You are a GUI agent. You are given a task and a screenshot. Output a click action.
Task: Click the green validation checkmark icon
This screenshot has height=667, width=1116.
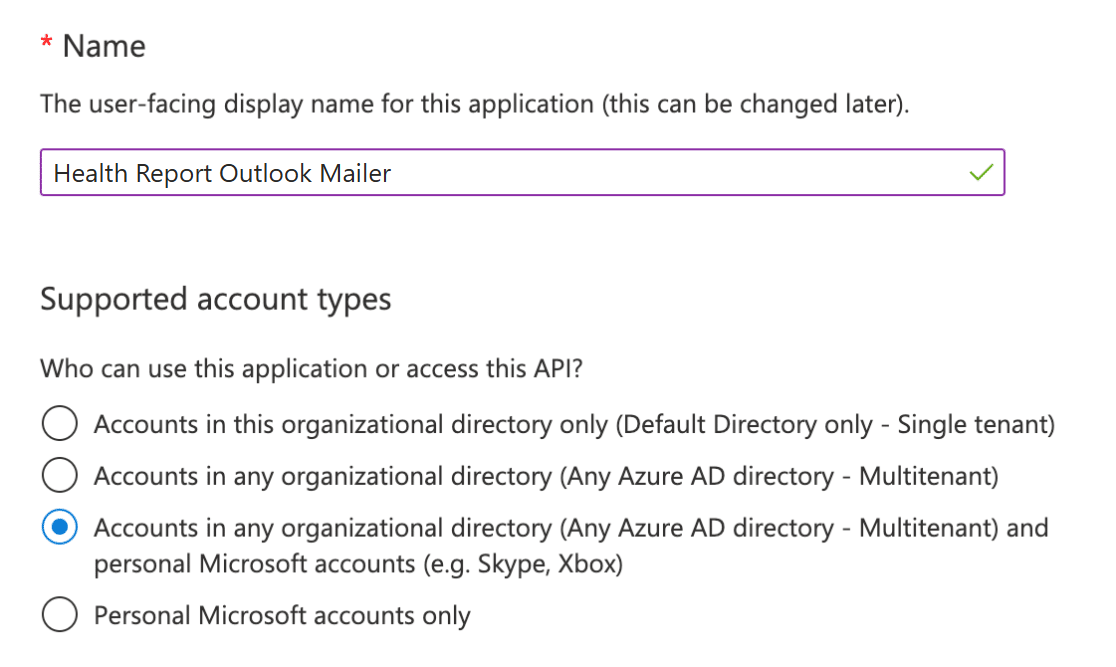[x=982, y=173]
